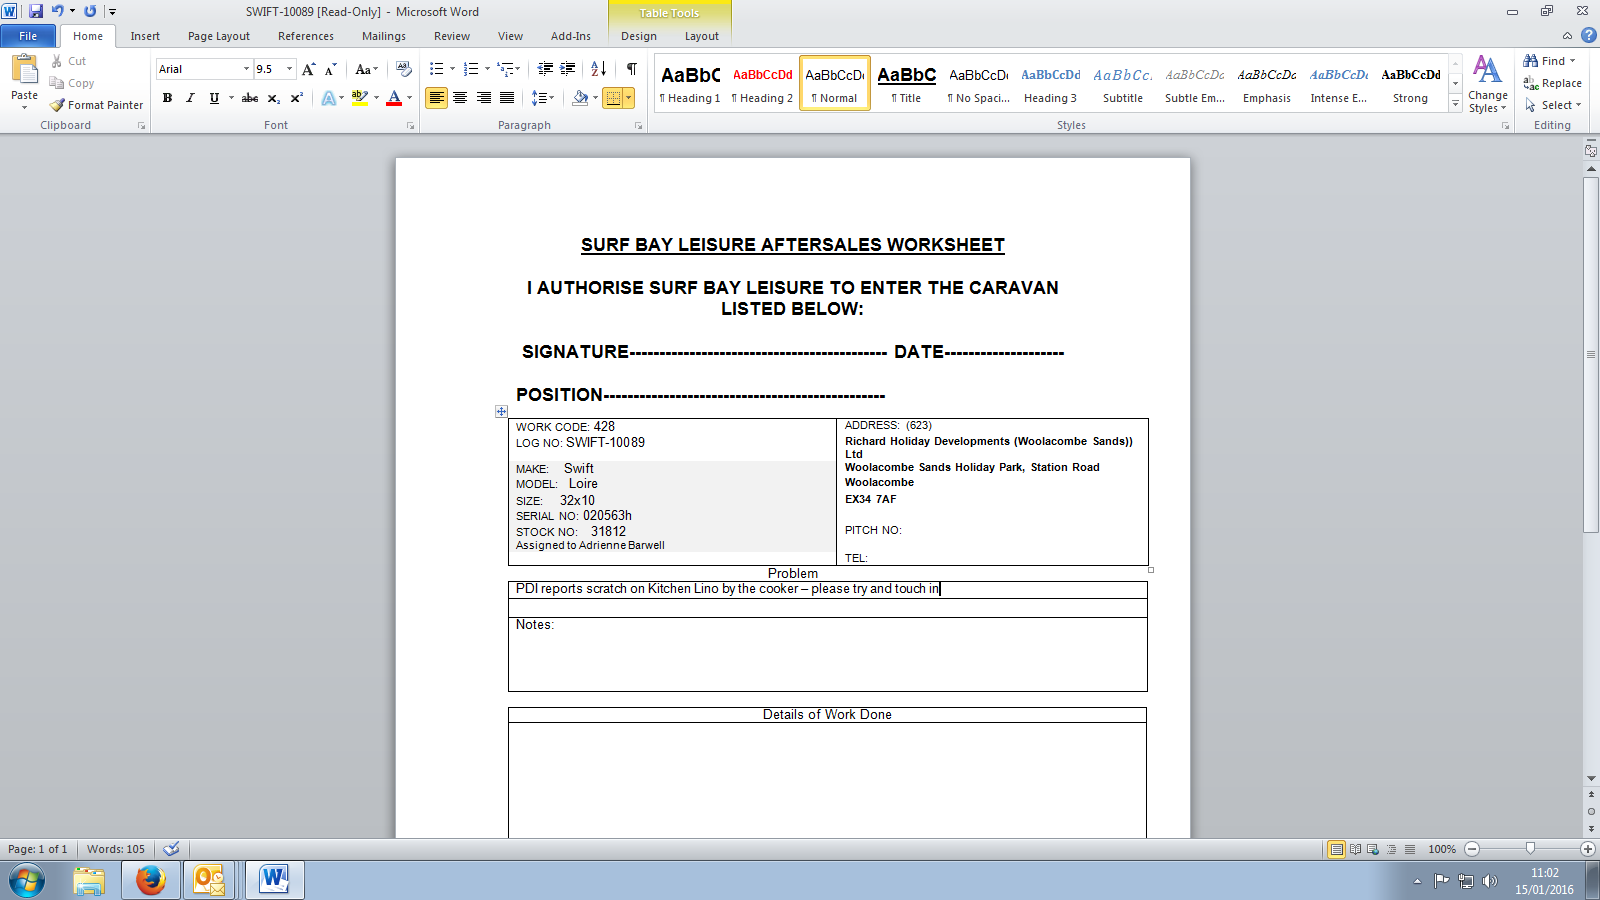Click the volume speaker icon in system tray
Screen dimensions: 1600x900
pos(1490,881)
